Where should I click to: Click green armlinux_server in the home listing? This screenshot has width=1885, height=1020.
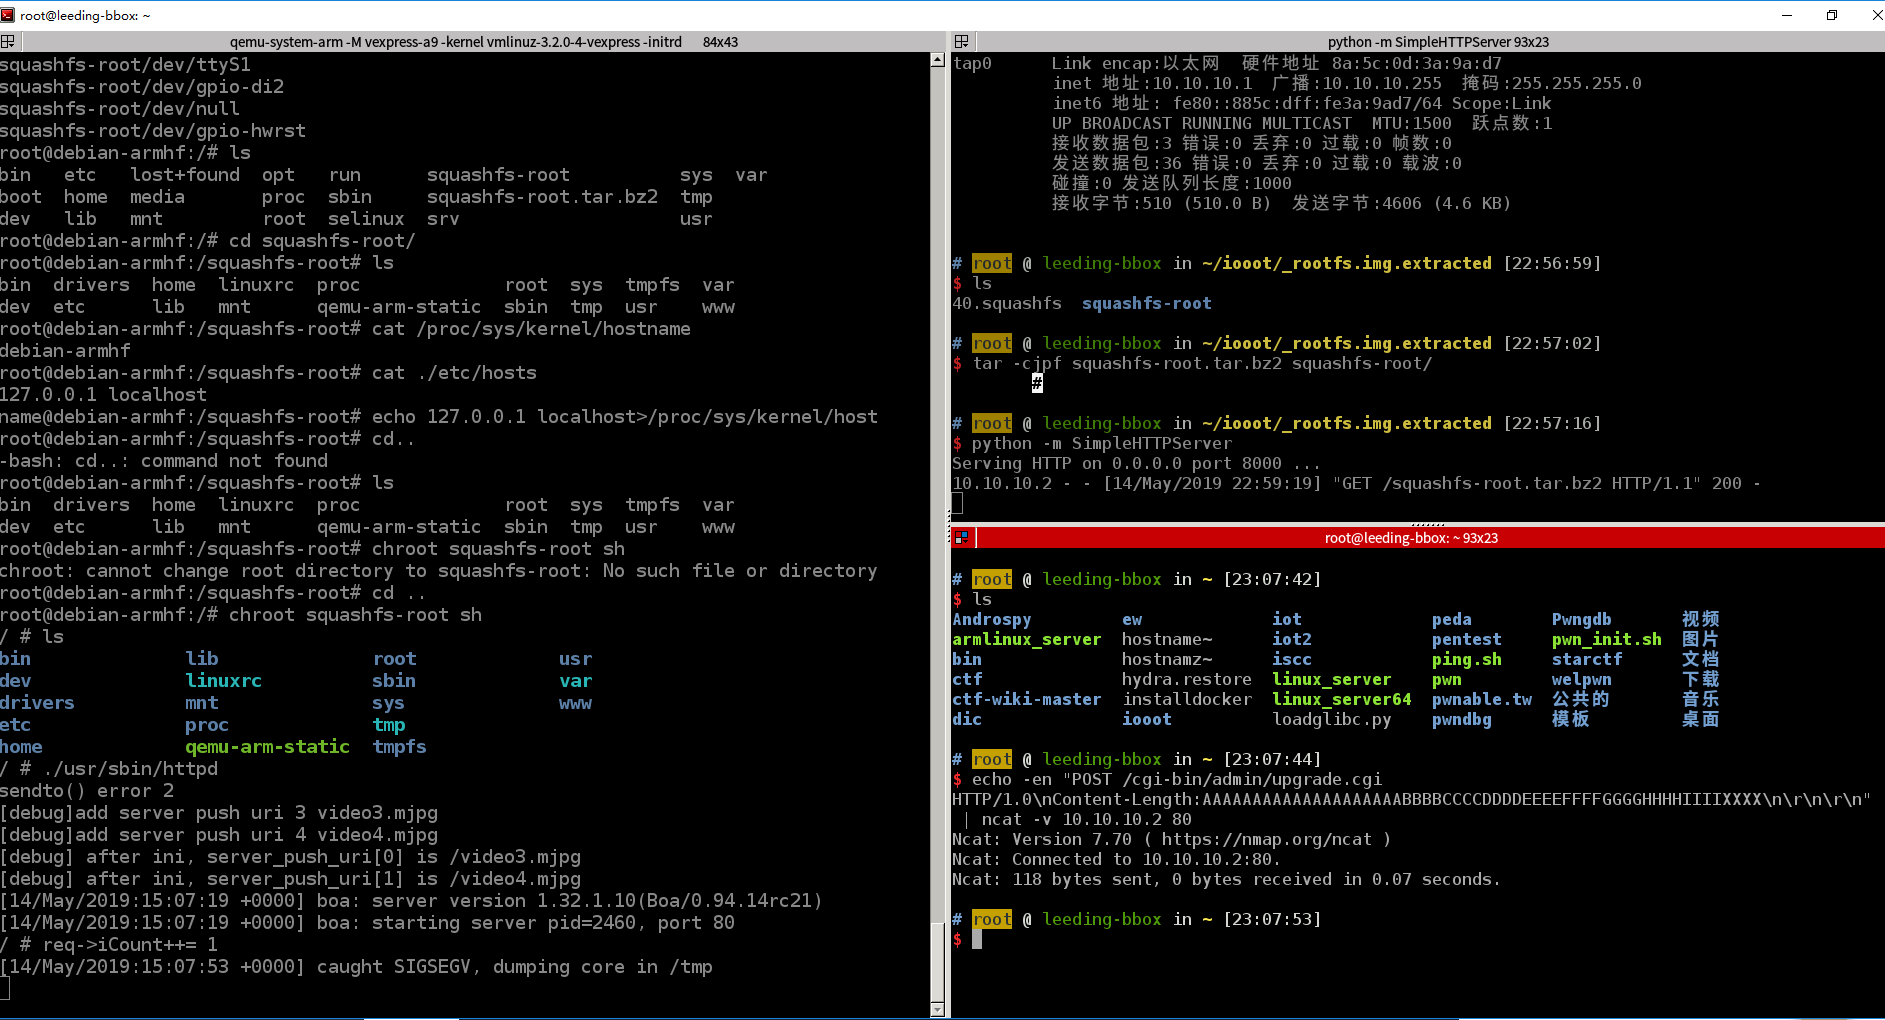[1027, 639]
